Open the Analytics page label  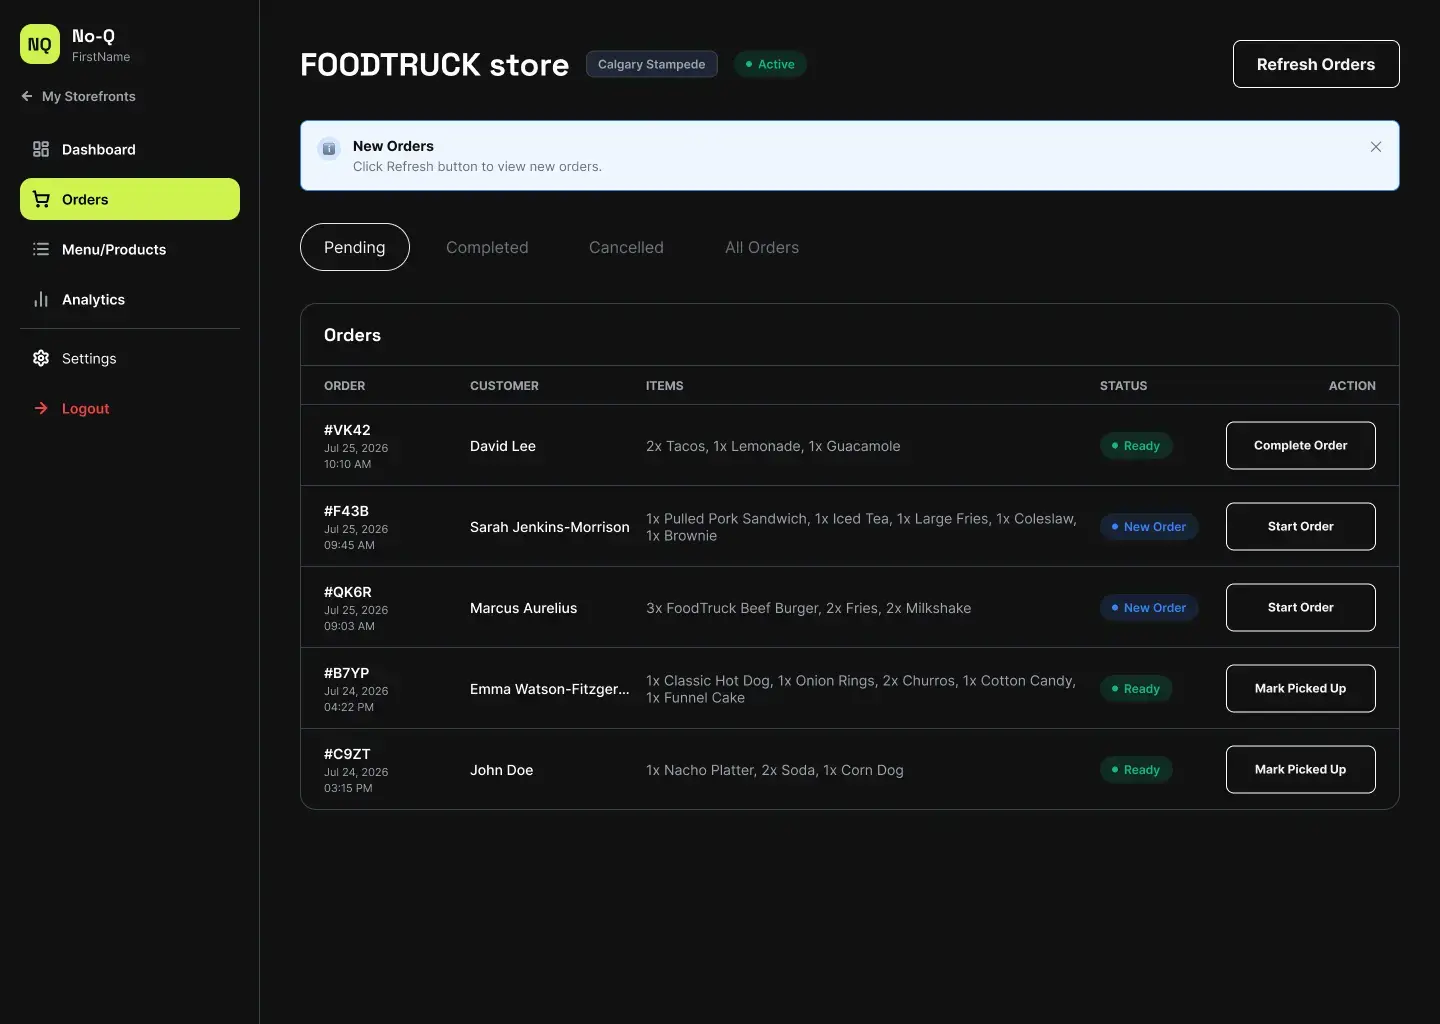click(94, 299)
